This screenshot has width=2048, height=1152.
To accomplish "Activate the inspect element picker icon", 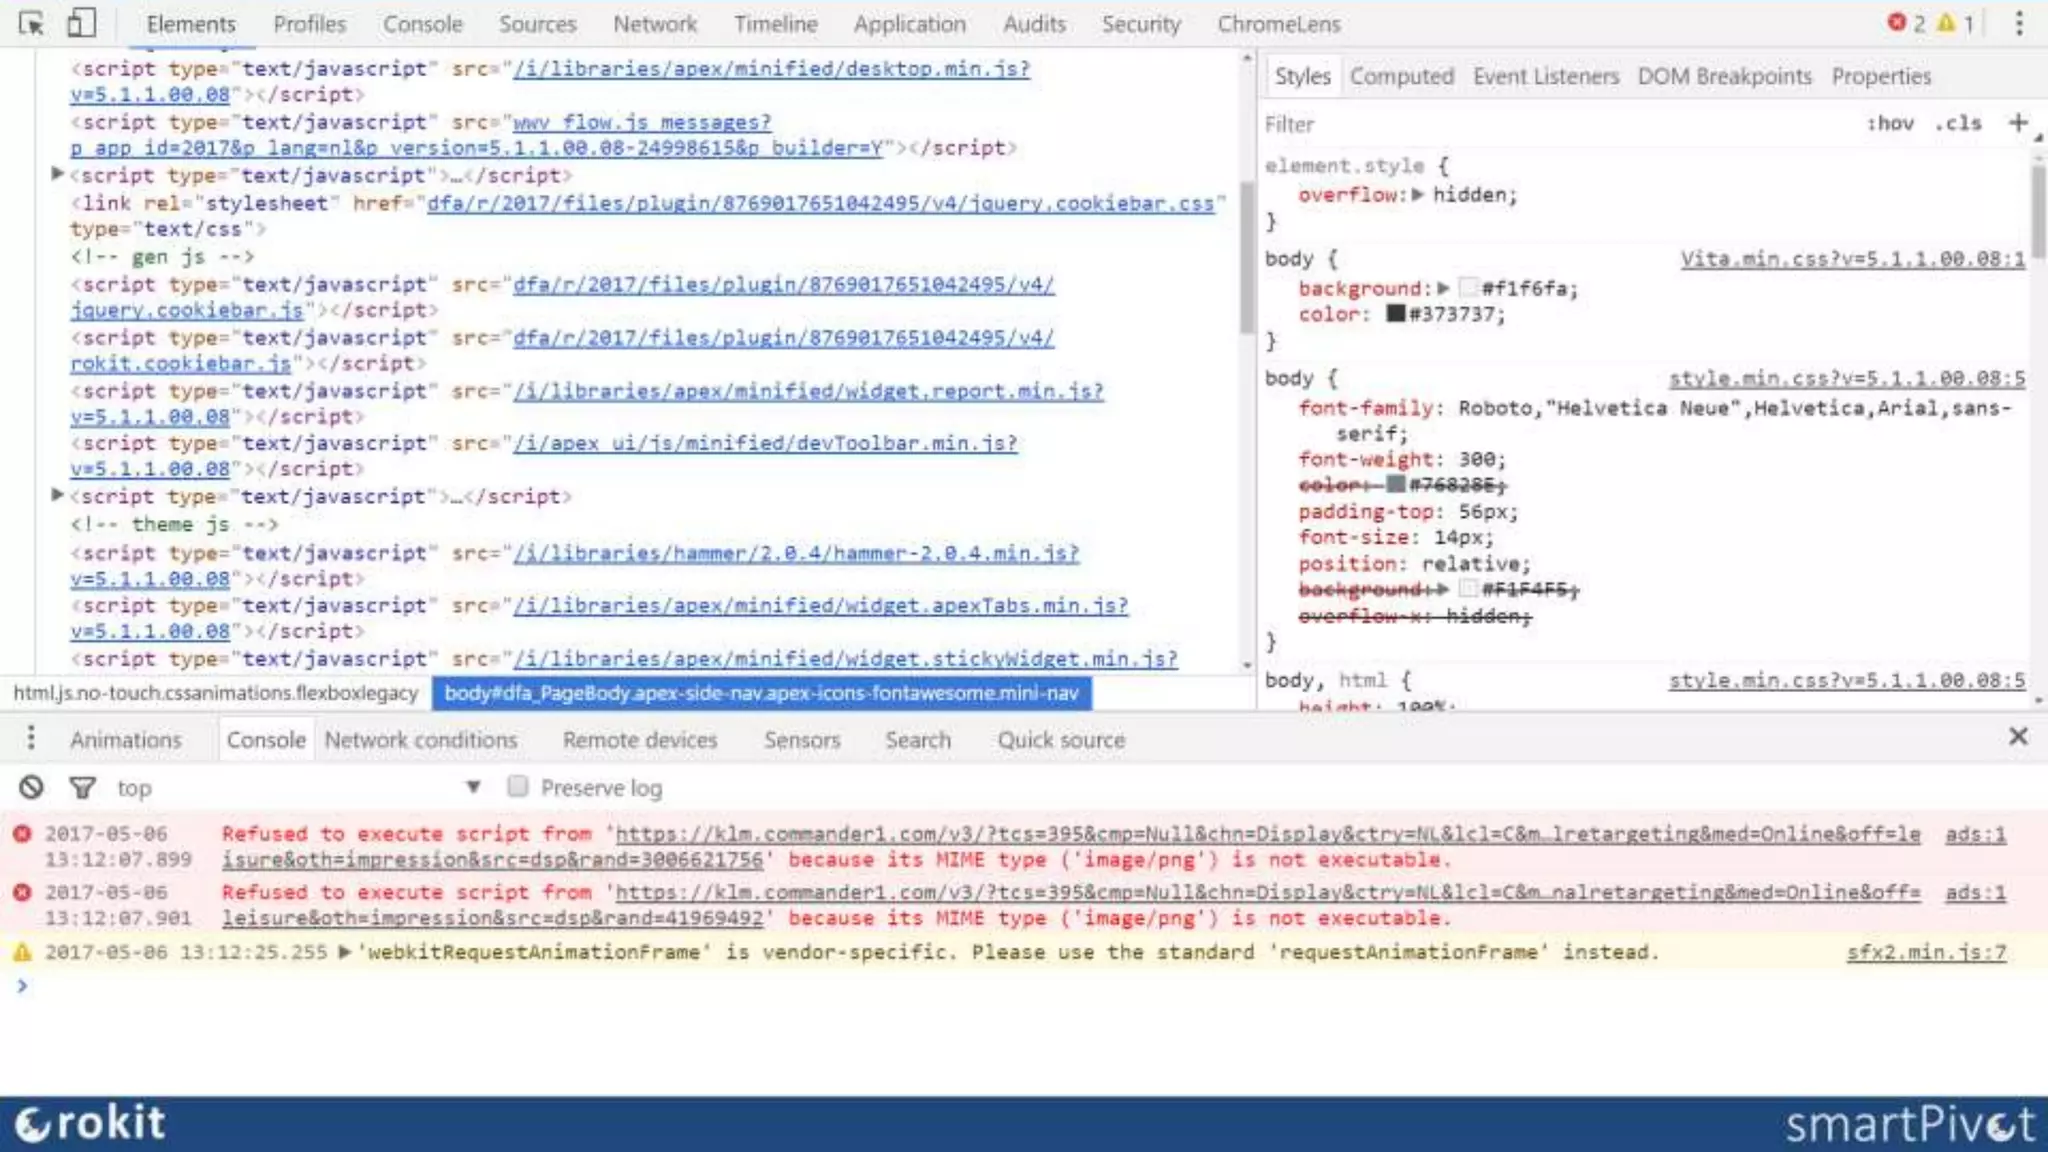I will pos(31,23).
